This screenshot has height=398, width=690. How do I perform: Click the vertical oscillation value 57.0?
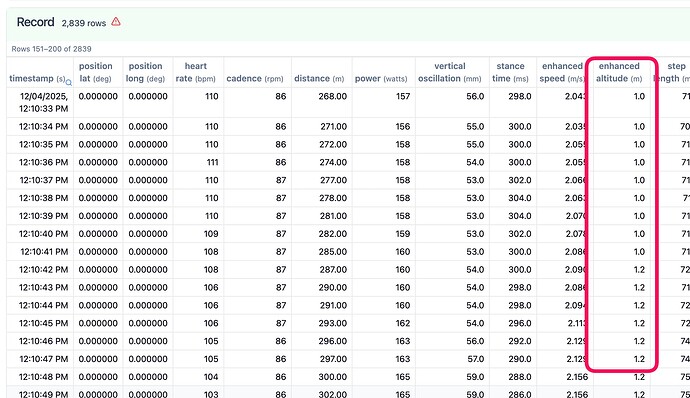point(476,359)
